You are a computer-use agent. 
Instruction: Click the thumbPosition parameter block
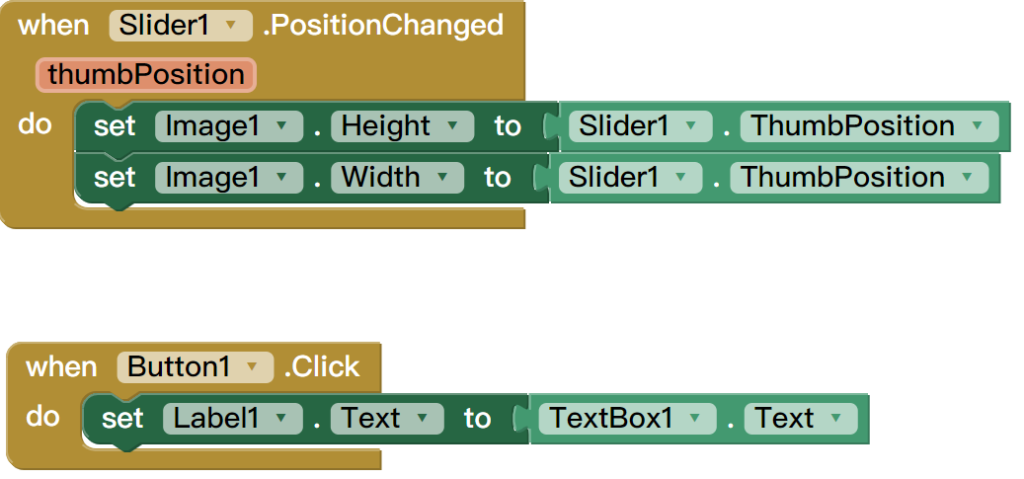(x=146, y=75)
